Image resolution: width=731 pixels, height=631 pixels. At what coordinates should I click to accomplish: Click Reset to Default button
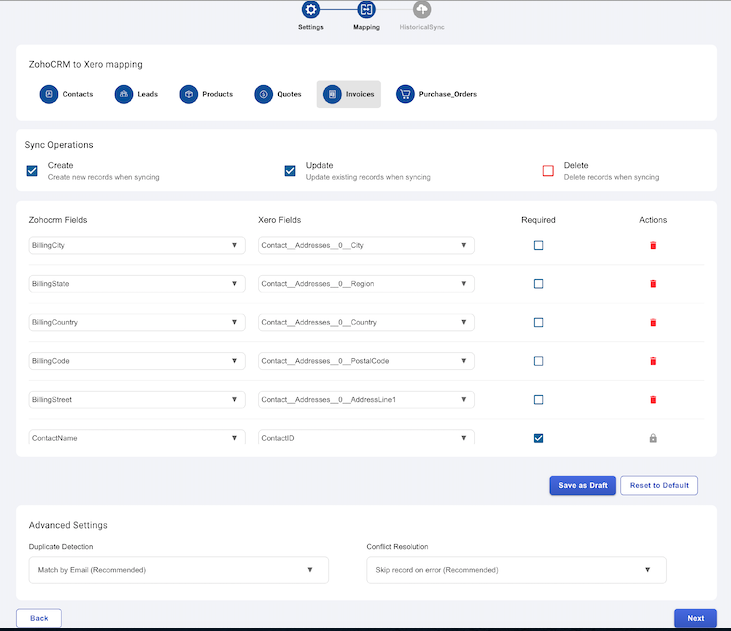(x=659, y=485)
